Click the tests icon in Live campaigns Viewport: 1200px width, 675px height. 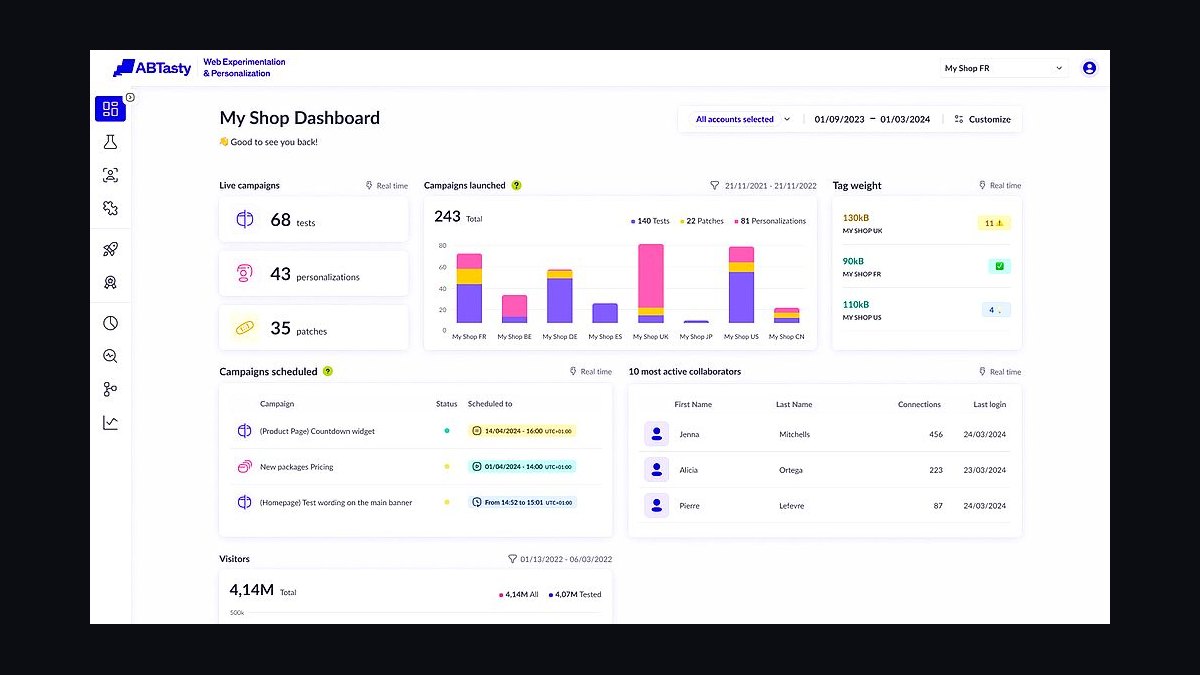click(245, 219)
